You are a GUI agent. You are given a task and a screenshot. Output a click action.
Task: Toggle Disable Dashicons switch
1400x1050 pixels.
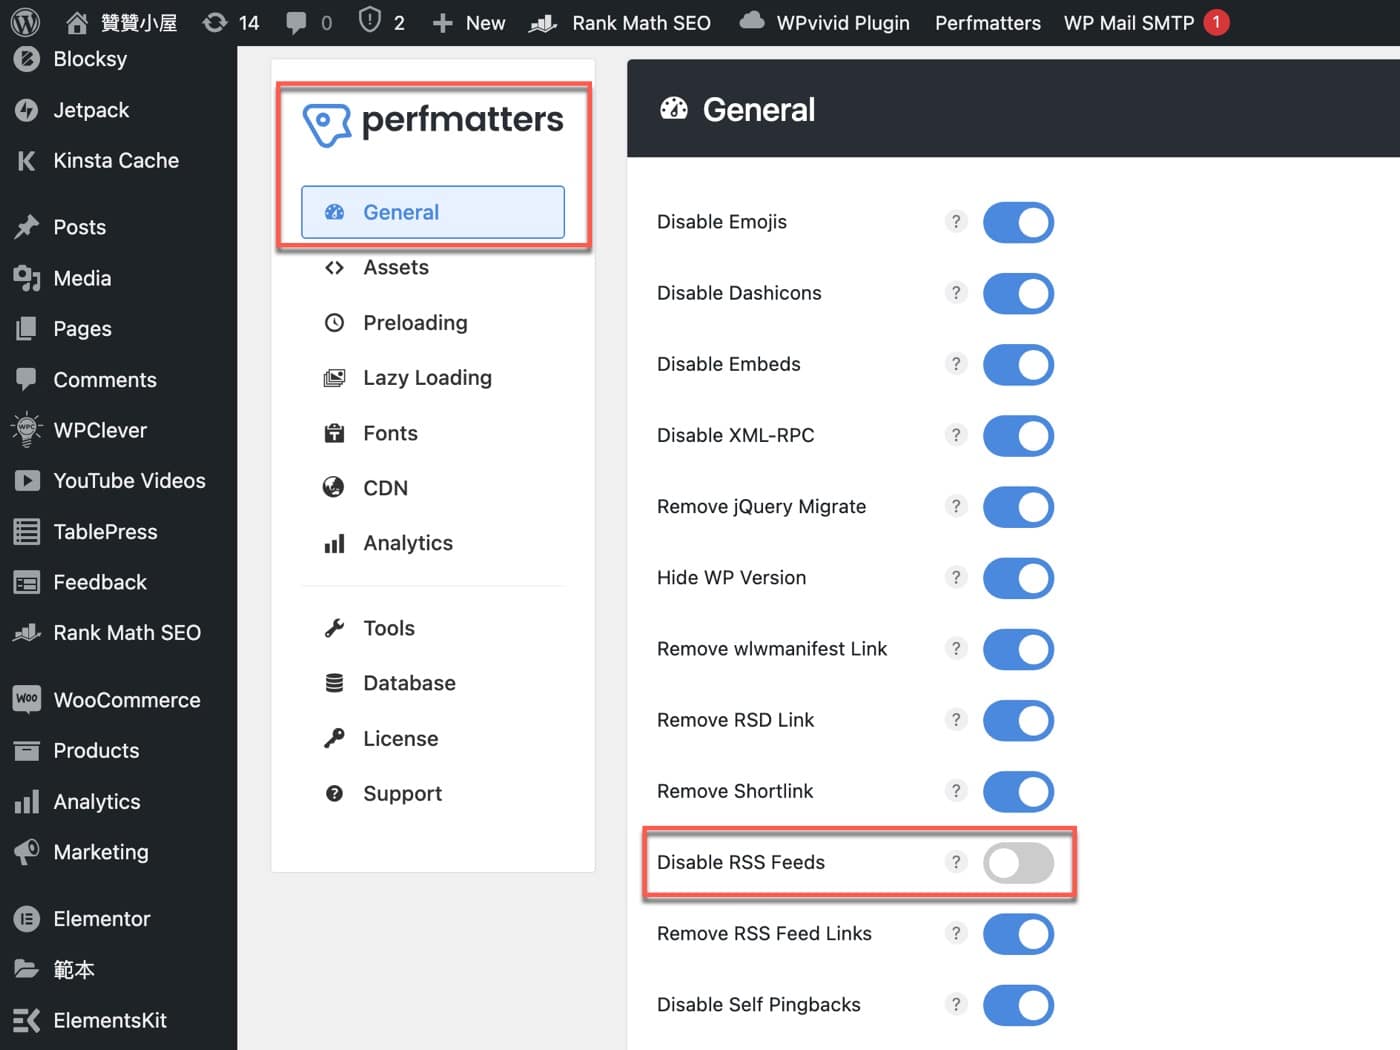coord(1018,294)
